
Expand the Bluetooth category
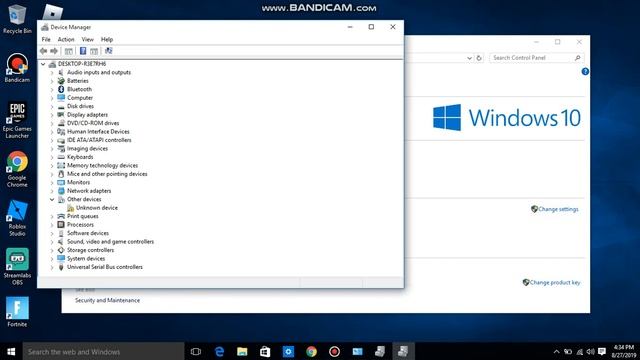(x=52, y=89)
